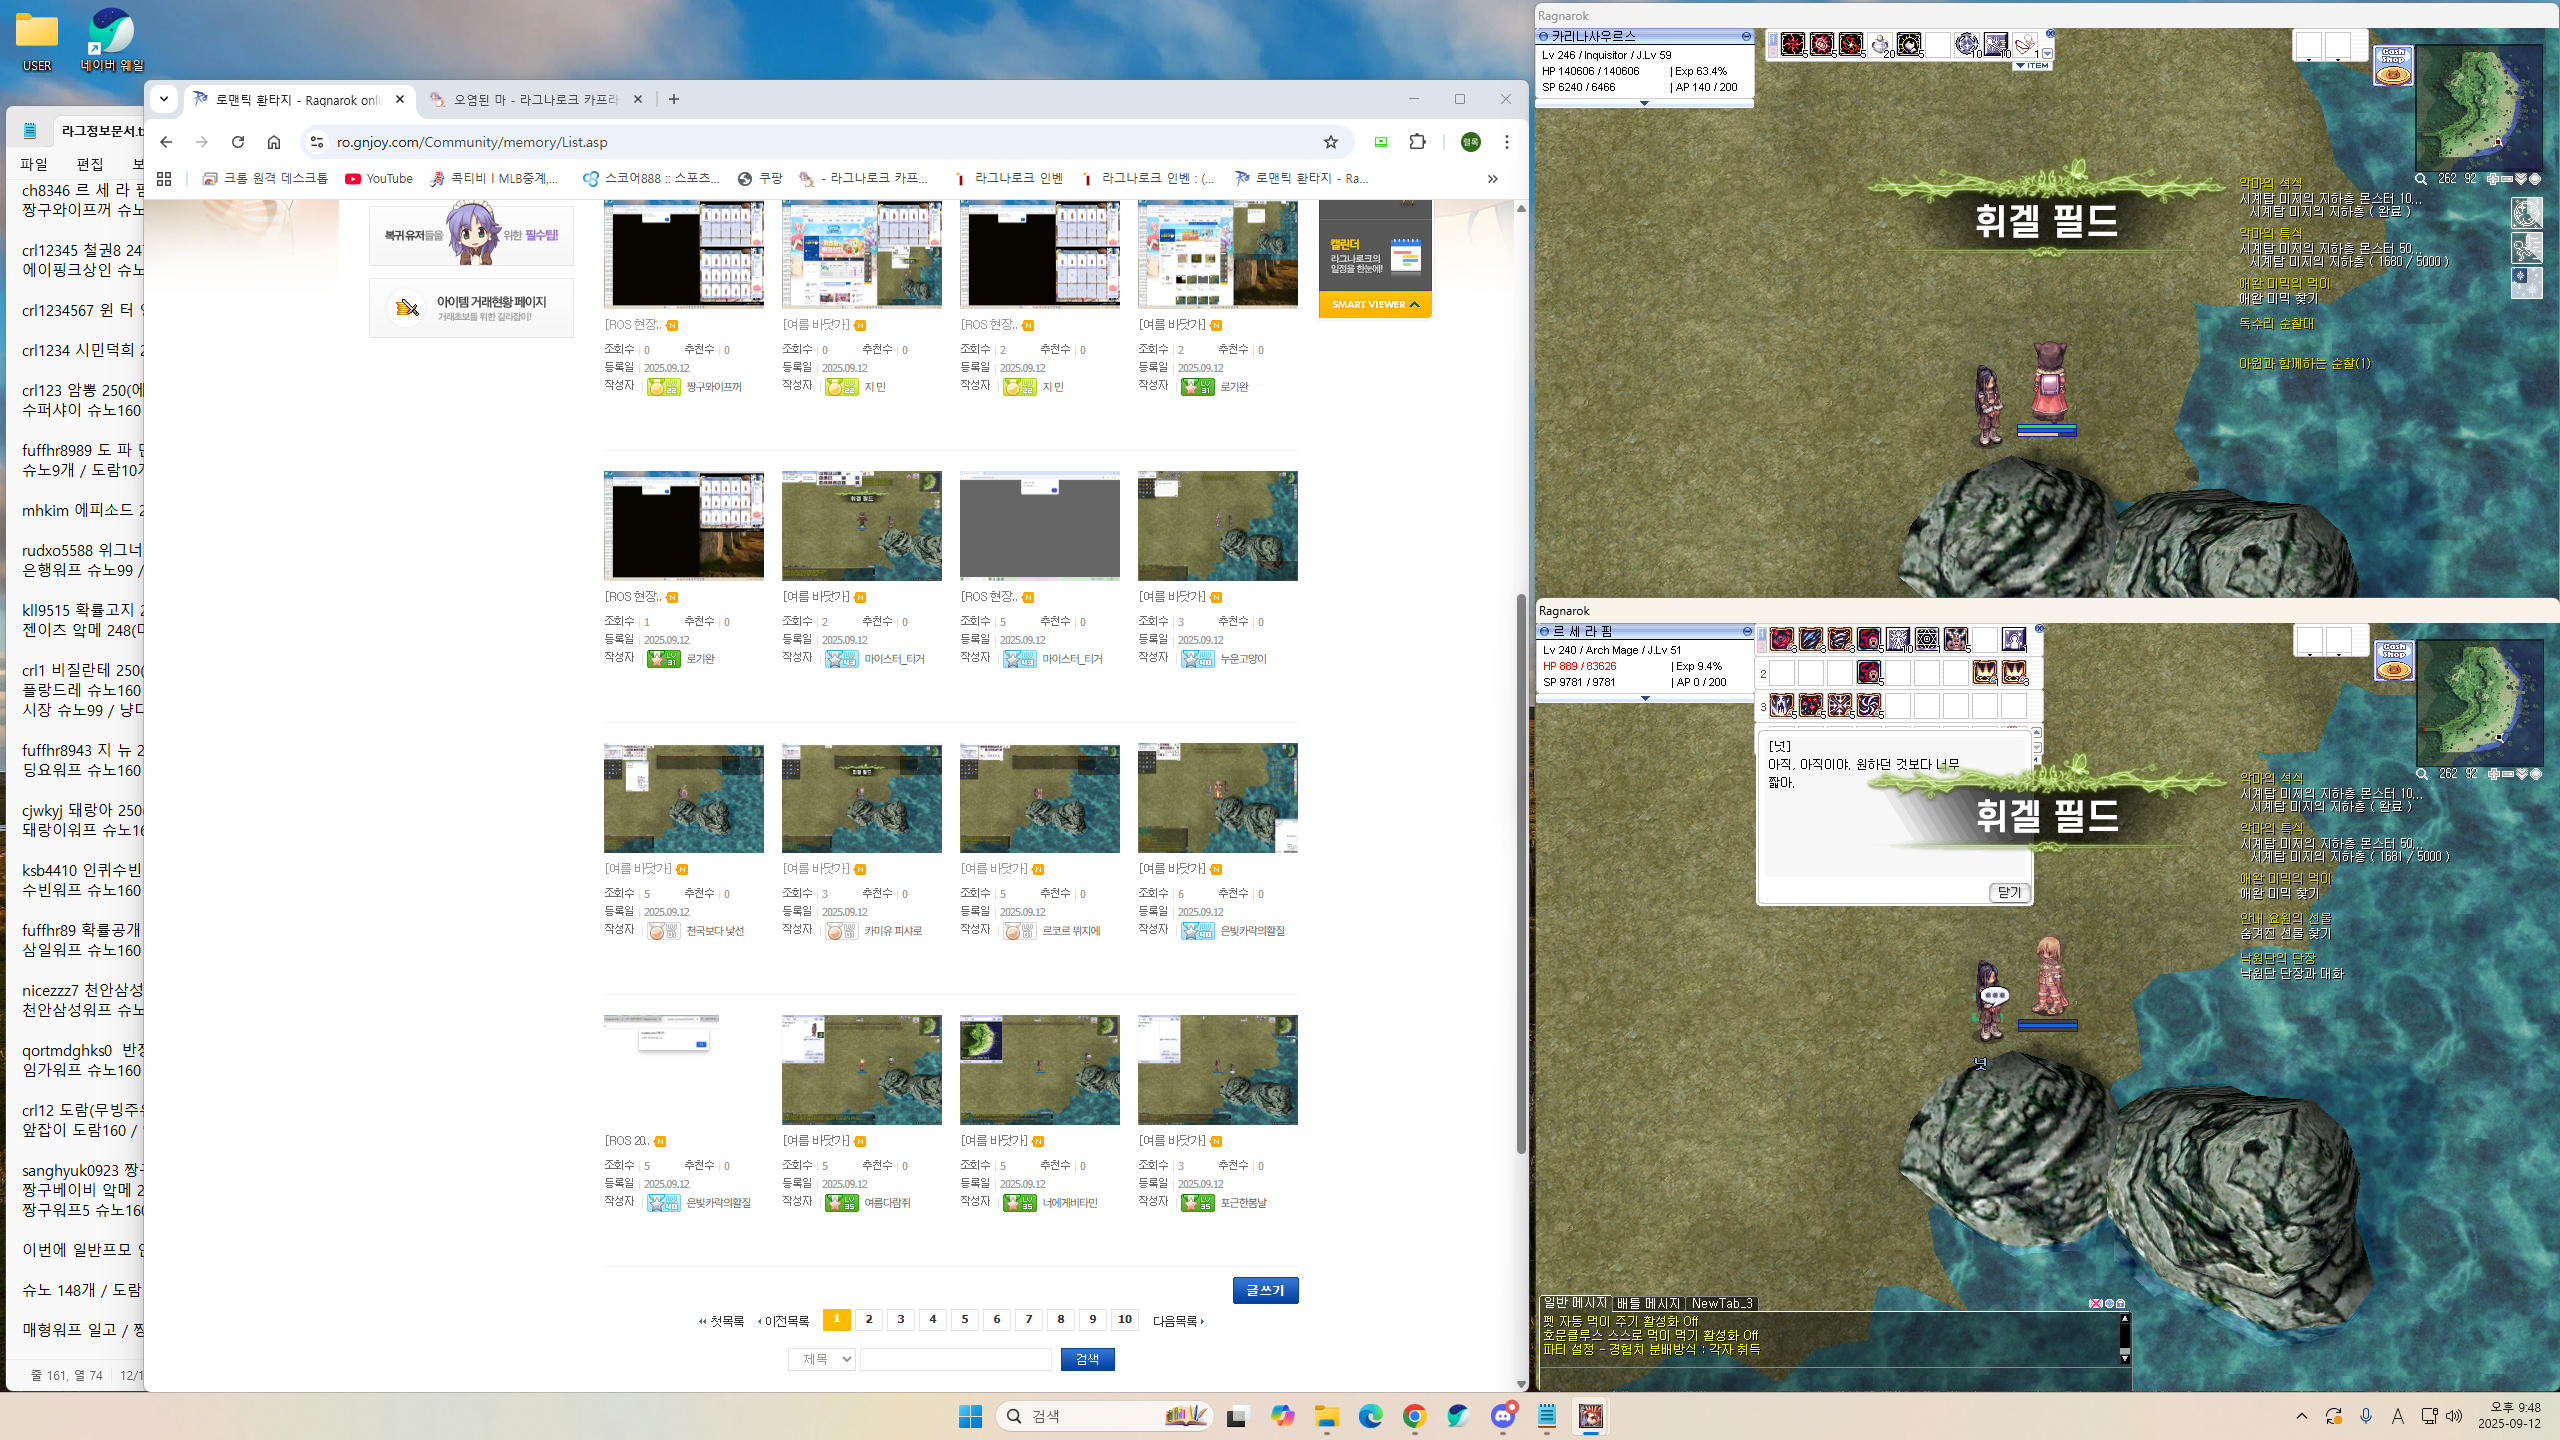Cast the spiral vortex skill in hotbar row 3
This screenshot has height=1440, width=2560.
[1869, 706]
